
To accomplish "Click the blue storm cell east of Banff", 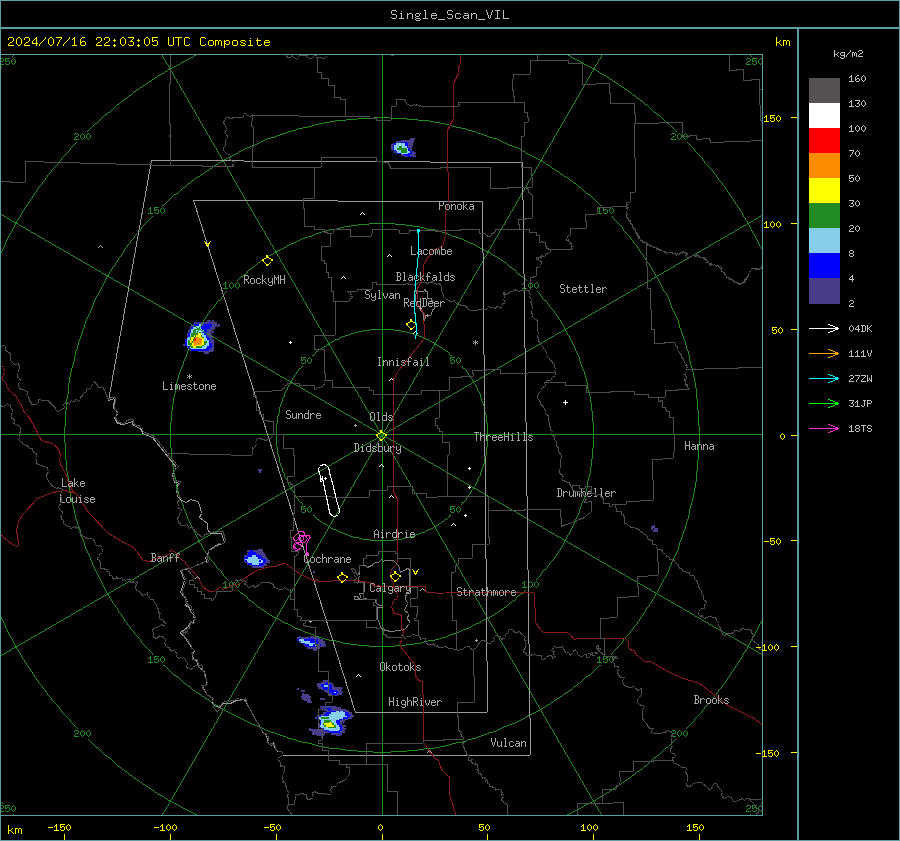I will click(256, 558).
